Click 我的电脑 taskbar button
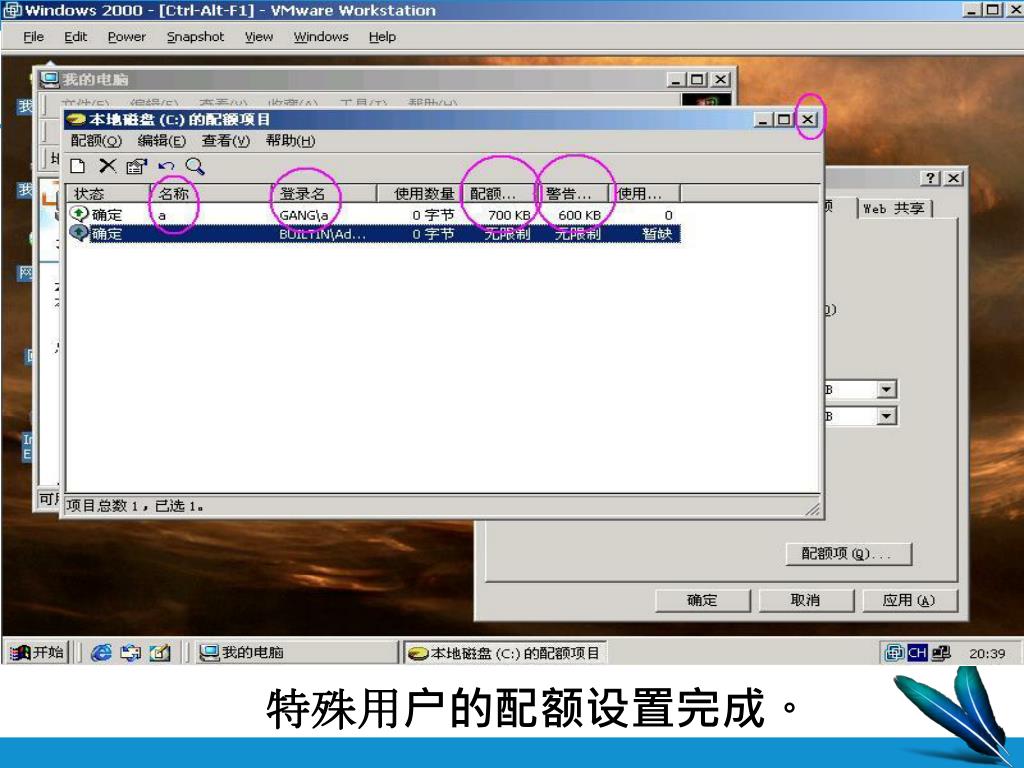The height and width of the screenshot is (768, 1024). 295,652
